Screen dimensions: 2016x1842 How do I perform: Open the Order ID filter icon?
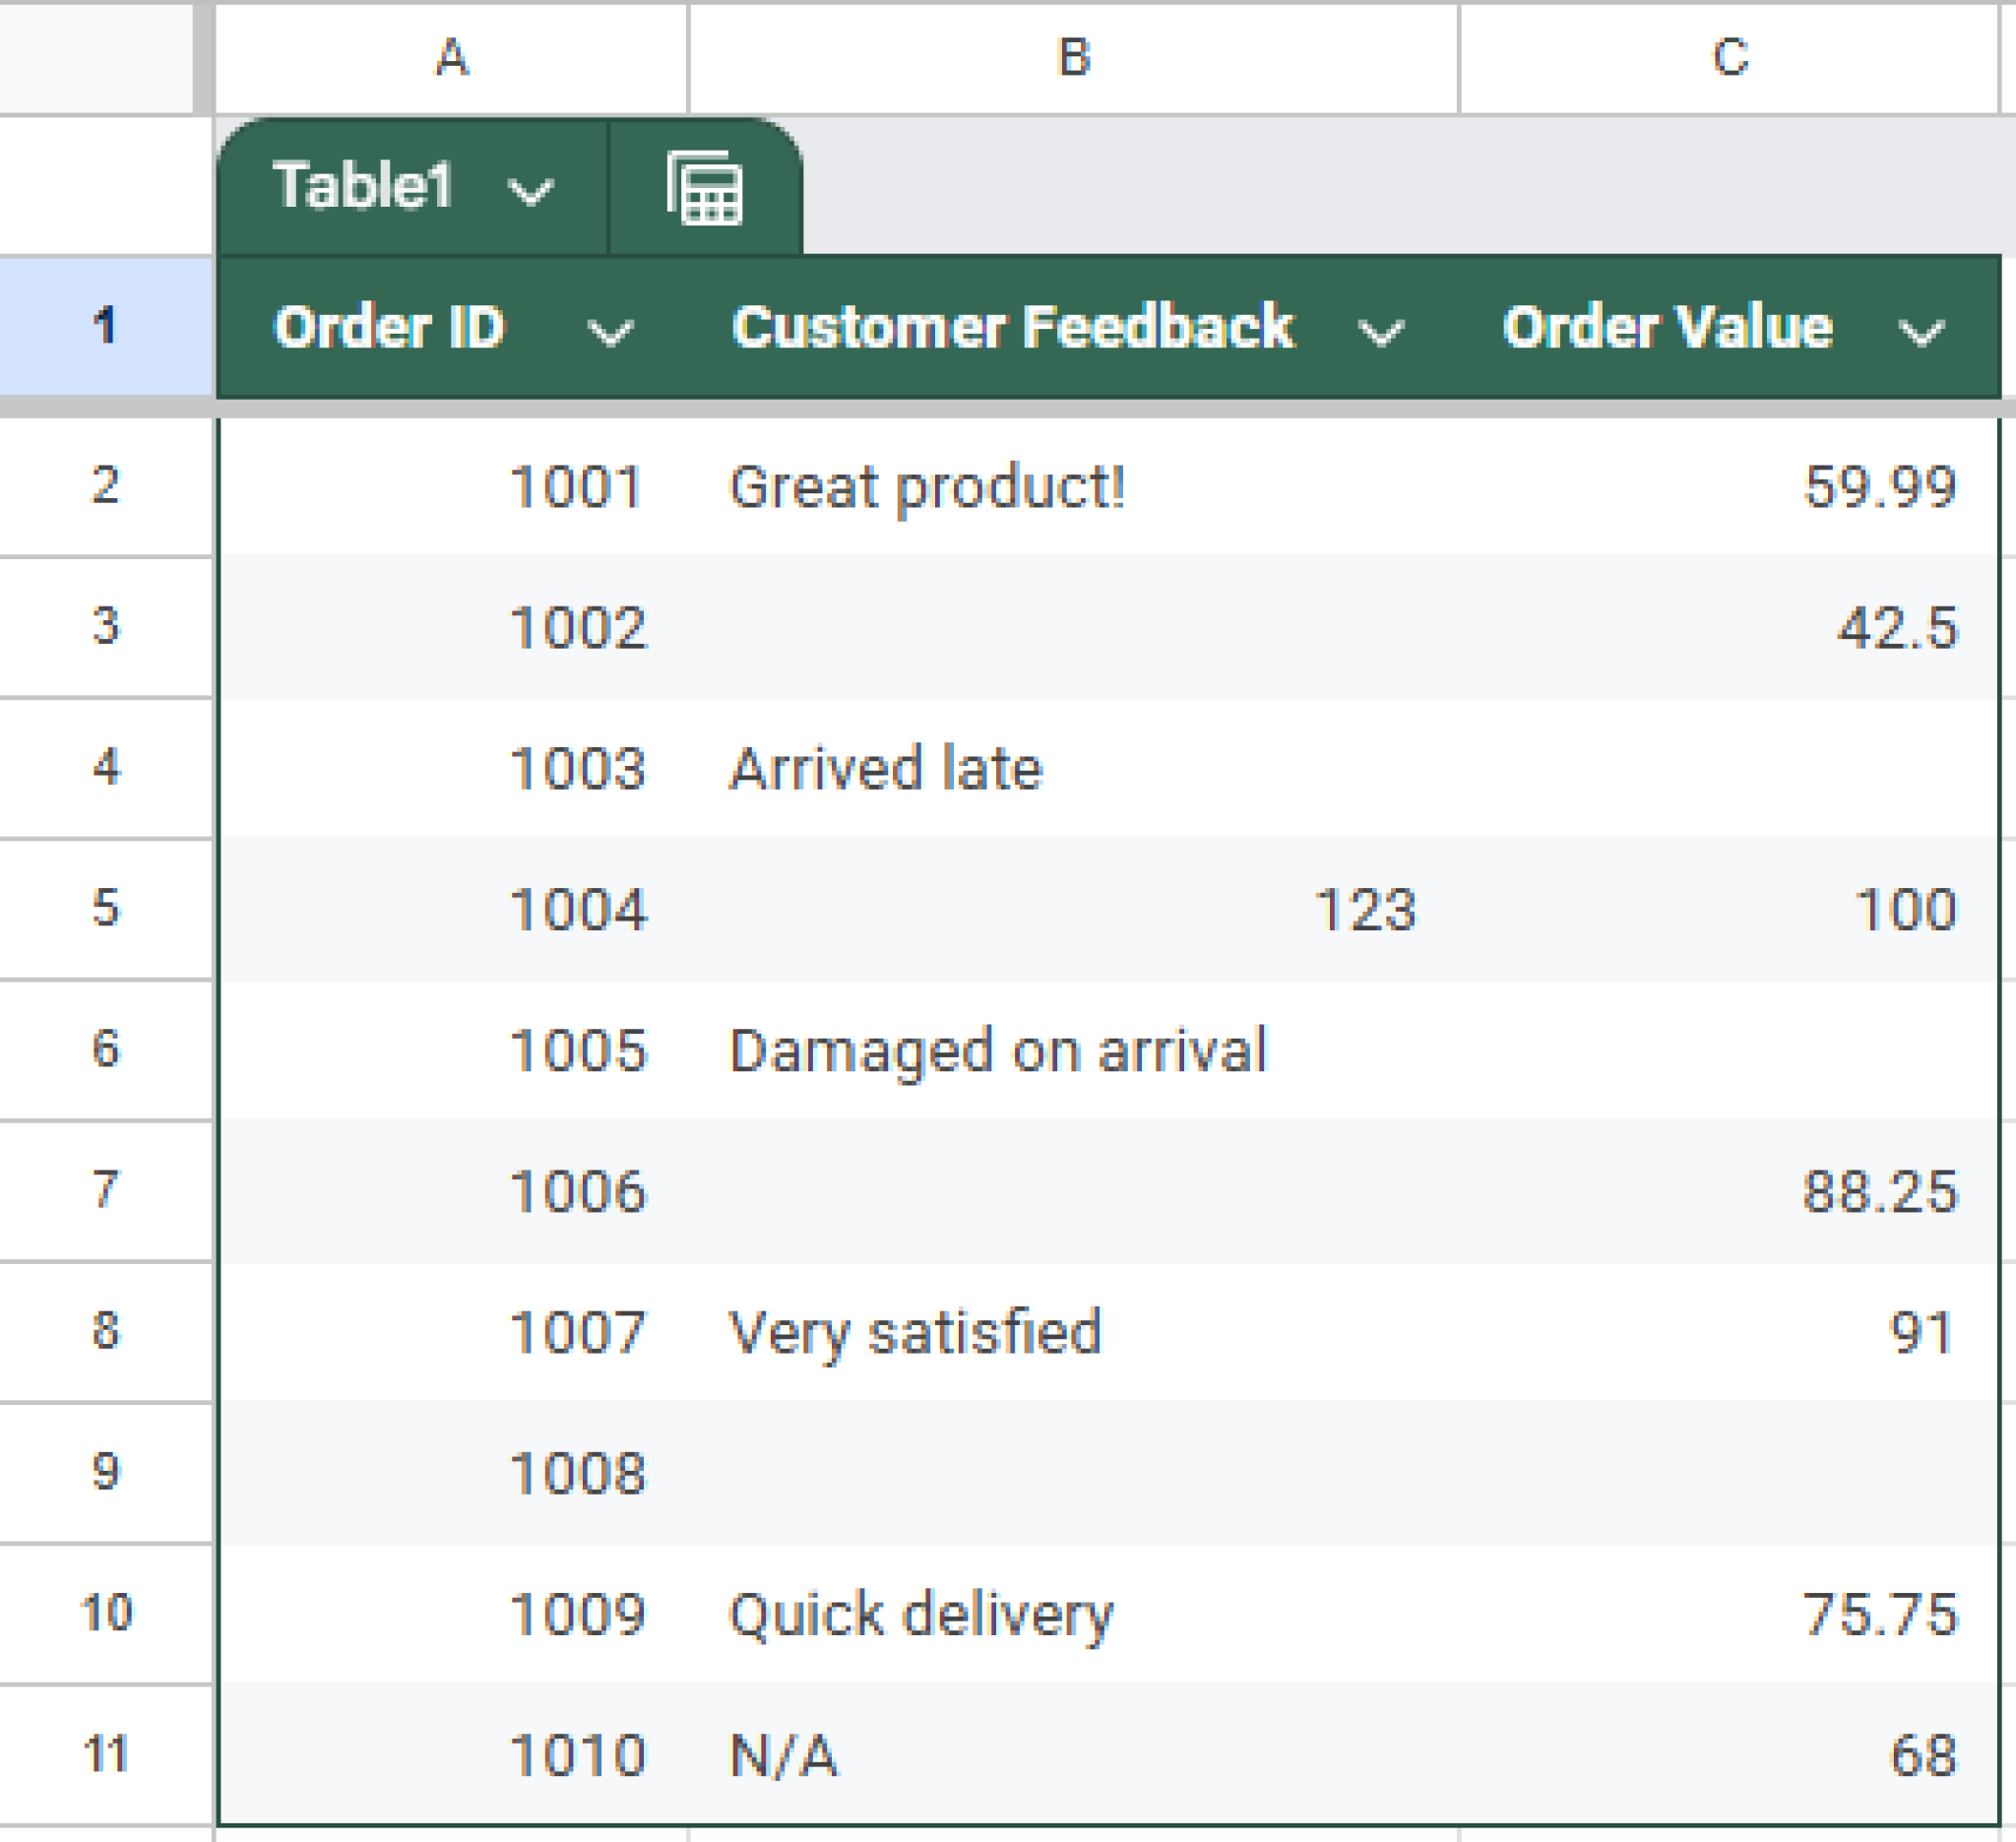click(x=613, y=333)
